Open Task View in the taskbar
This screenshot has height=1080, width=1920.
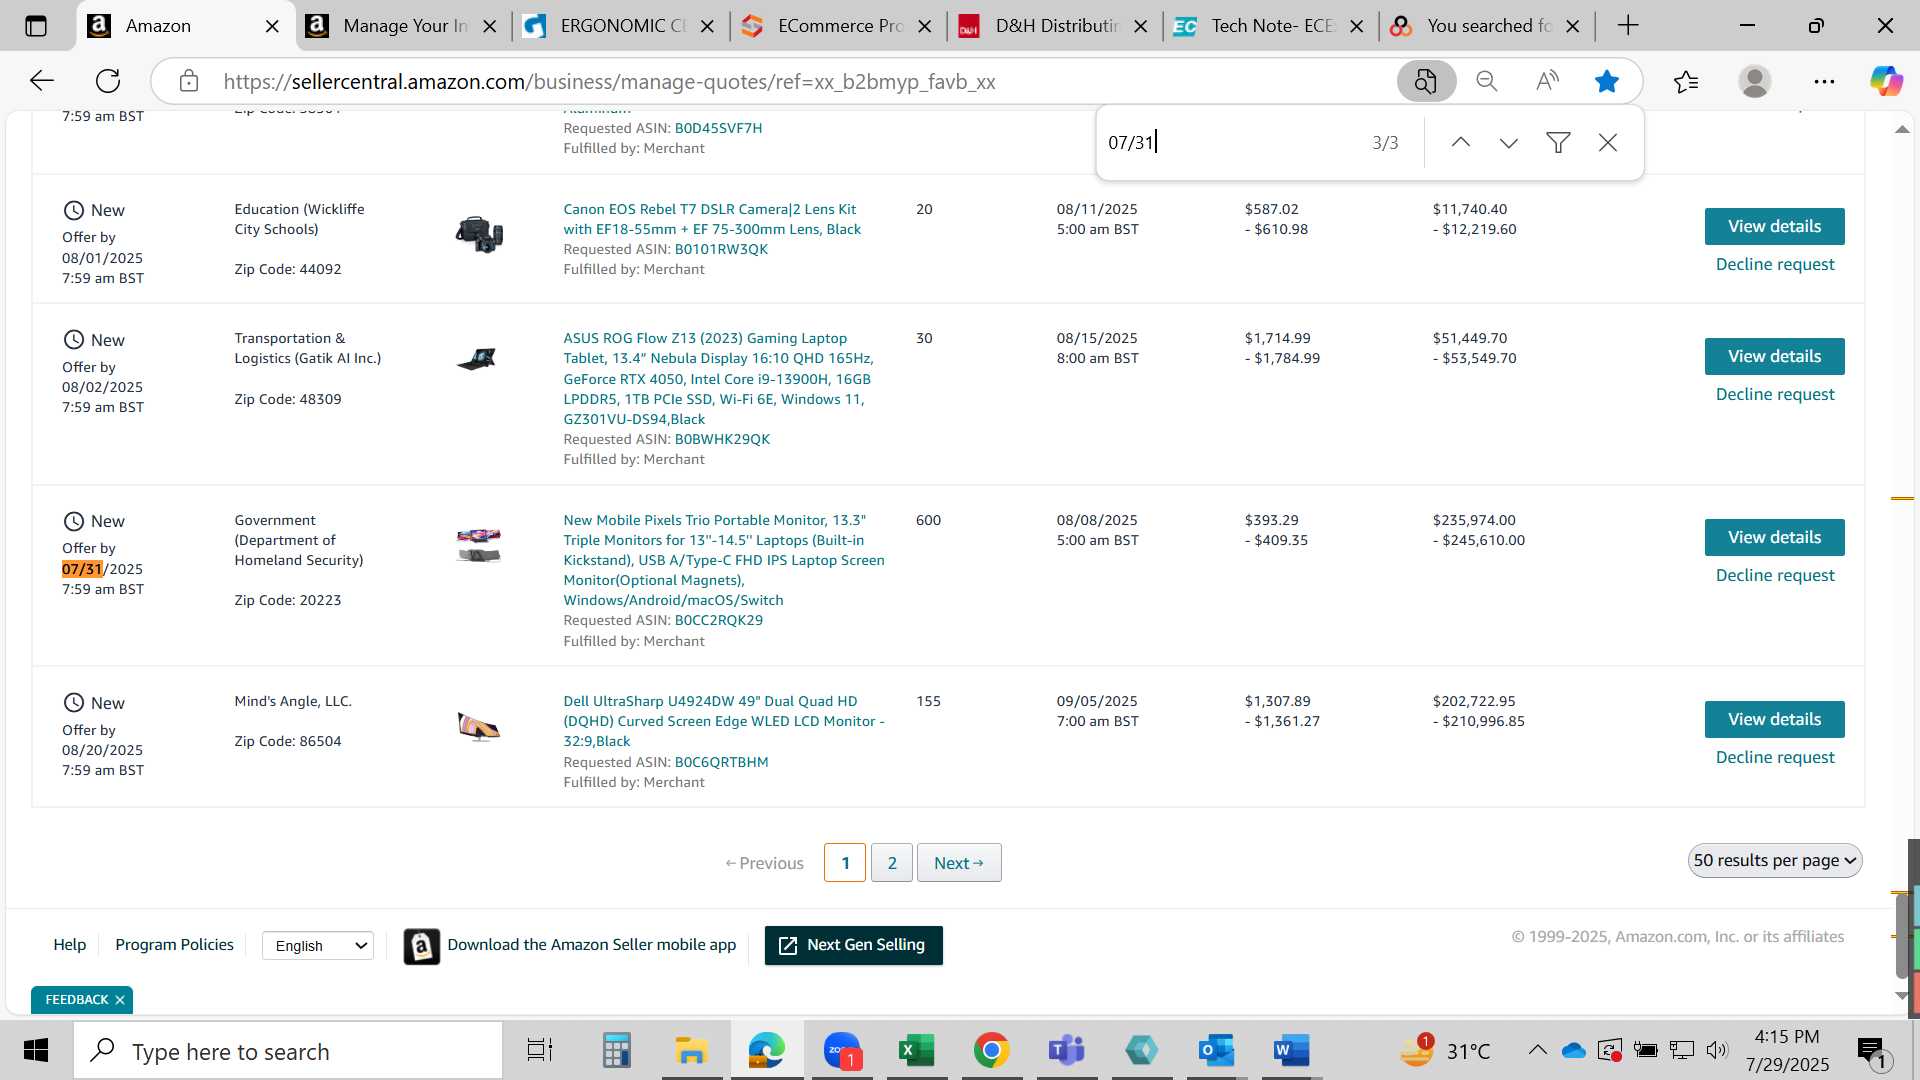(540, 1051)
